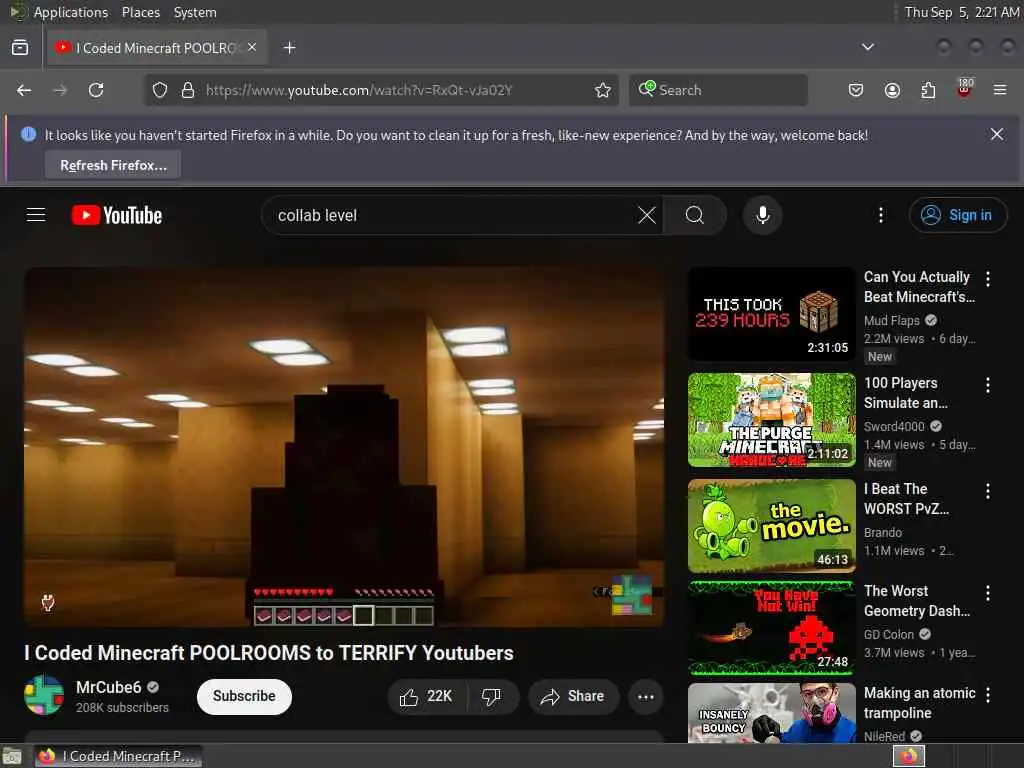This screenshot has width=1024, height=768.
Task: Open the Applications menu
Action: [x=71, y=12]
